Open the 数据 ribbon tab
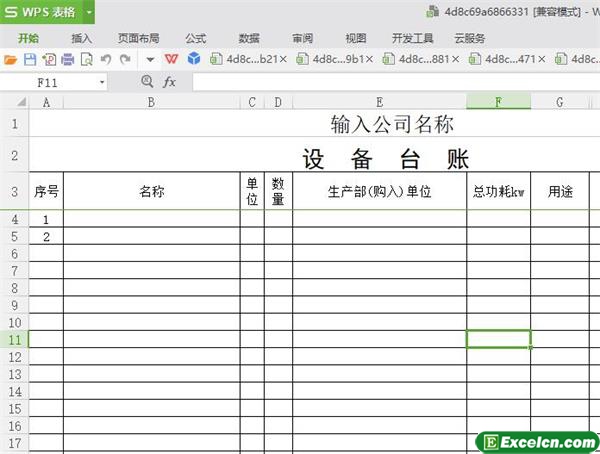The image size is (600, 454). coord(249,38)
